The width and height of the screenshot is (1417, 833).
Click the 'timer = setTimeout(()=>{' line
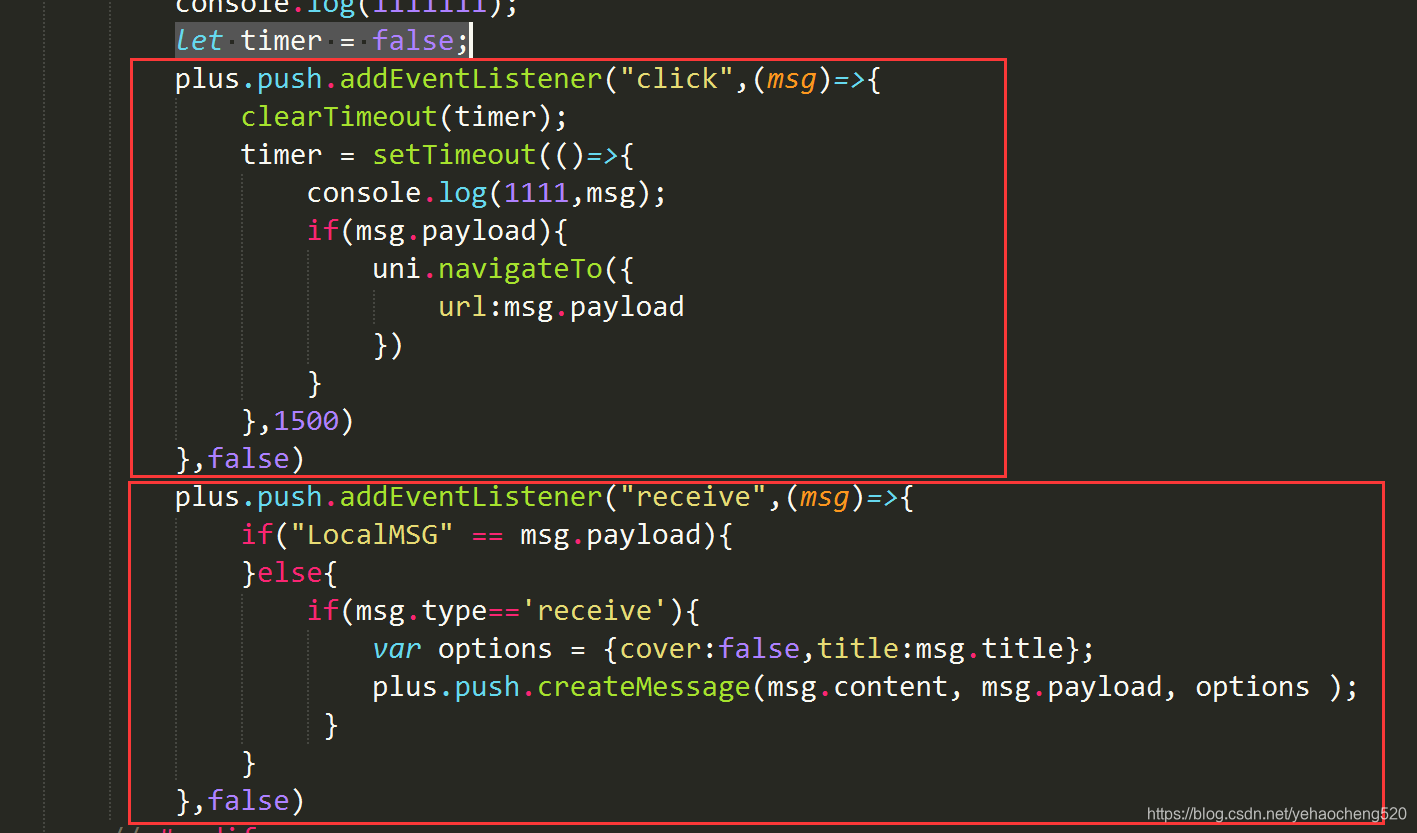(438, 155)
